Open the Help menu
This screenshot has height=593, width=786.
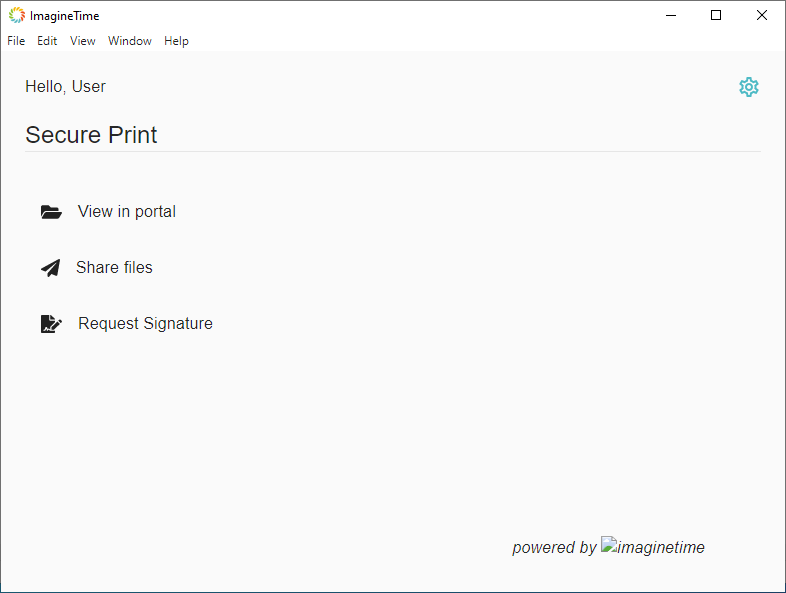[x=176, y=41]
